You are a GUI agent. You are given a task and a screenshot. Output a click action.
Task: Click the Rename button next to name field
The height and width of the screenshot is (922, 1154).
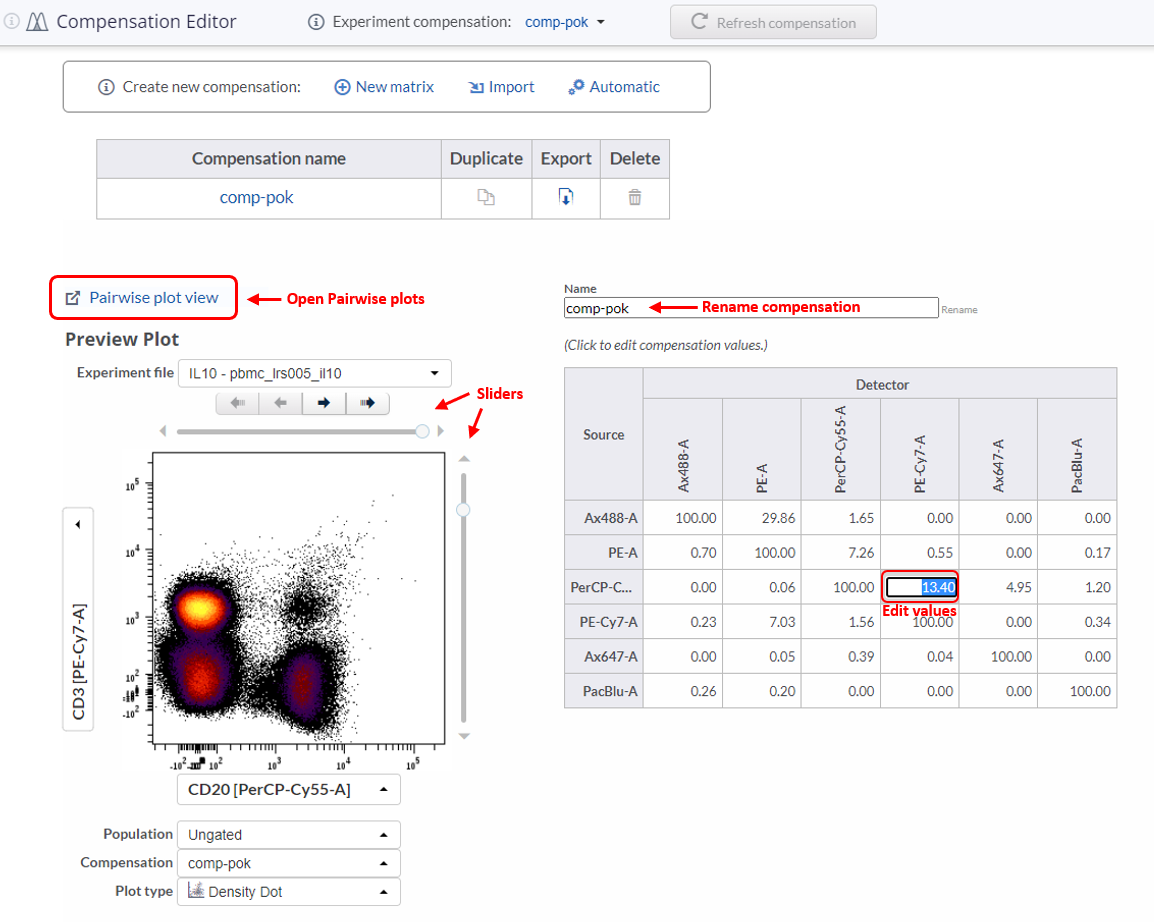click(959, 310)
